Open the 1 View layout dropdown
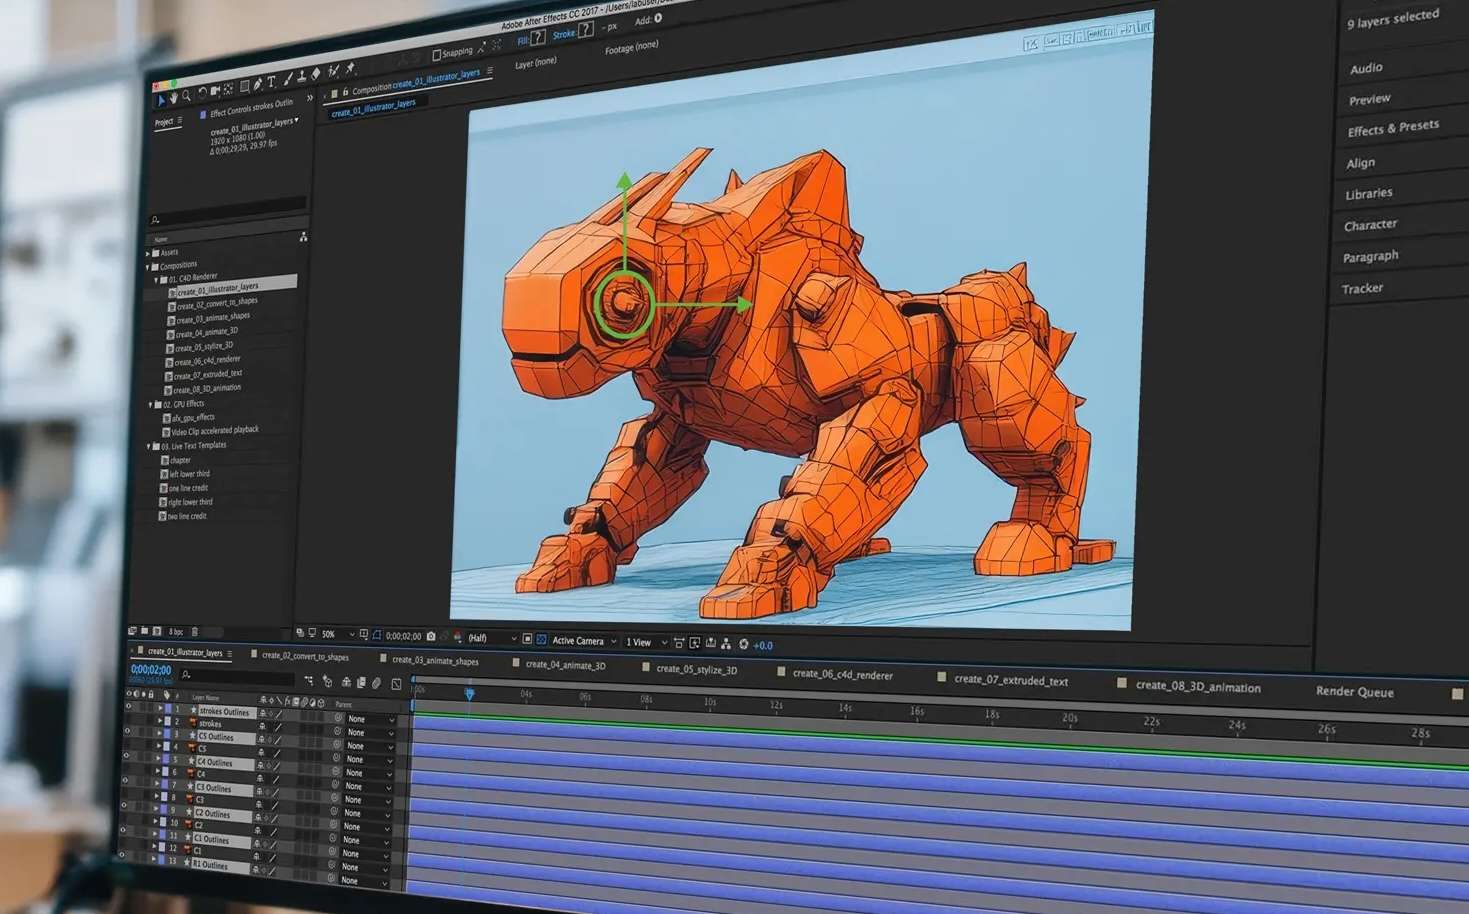Image resolution: width=1469 pixels, height=914 pixels. pos(647,642)
